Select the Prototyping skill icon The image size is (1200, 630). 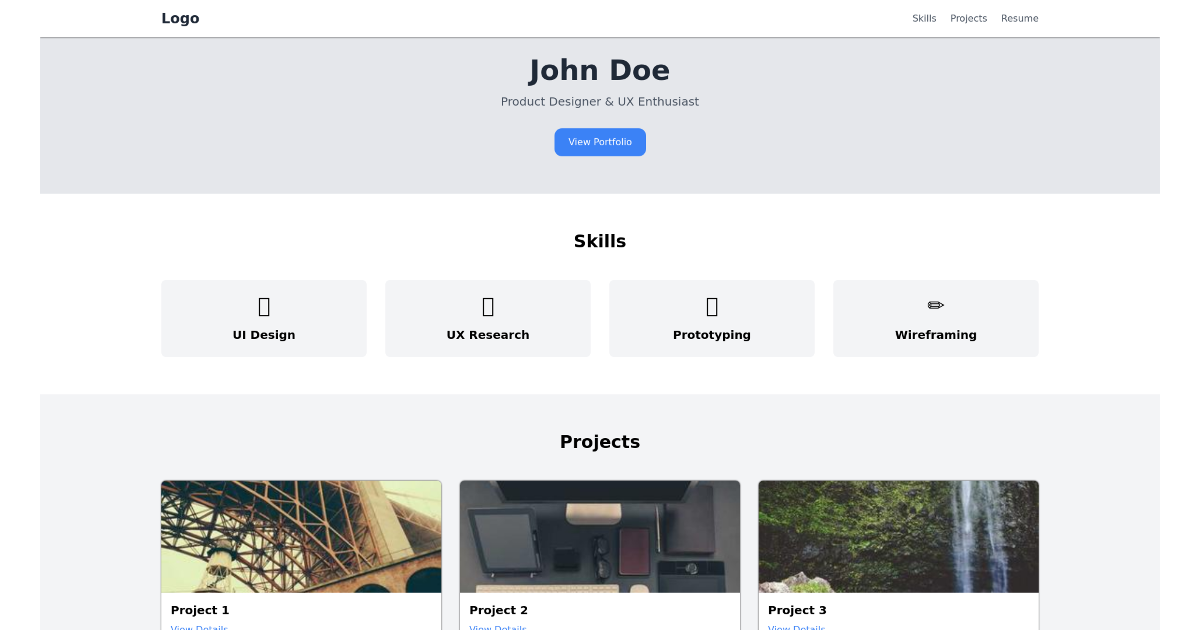point(711,305)
